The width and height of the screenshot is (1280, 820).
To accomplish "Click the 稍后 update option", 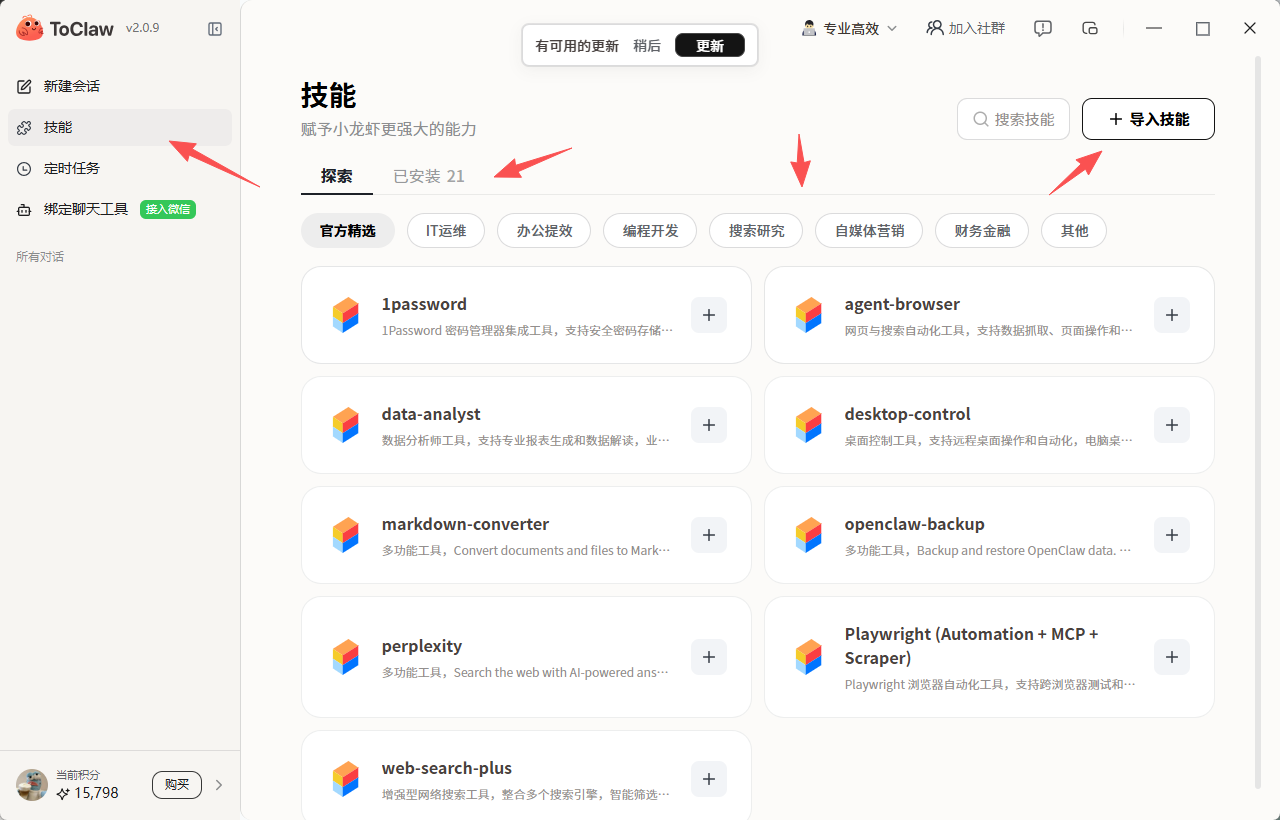I will [647, 45].
